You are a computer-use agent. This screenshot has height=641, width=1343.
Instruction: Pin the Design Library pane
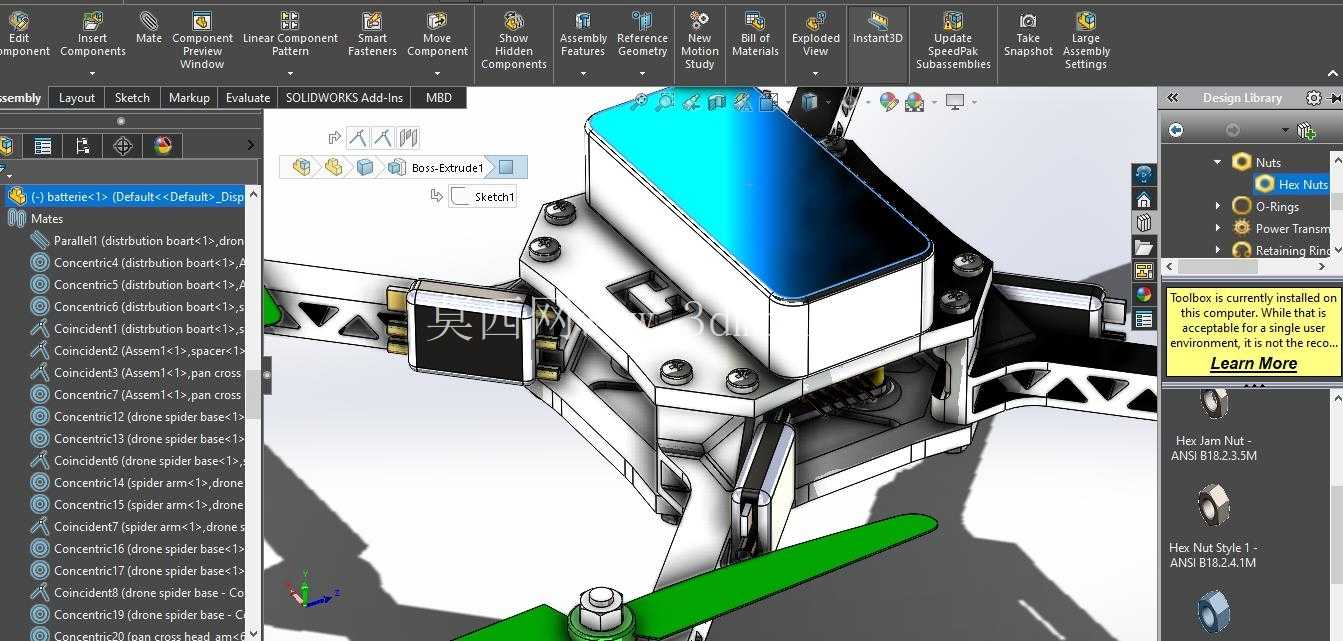coord(1336,97)
